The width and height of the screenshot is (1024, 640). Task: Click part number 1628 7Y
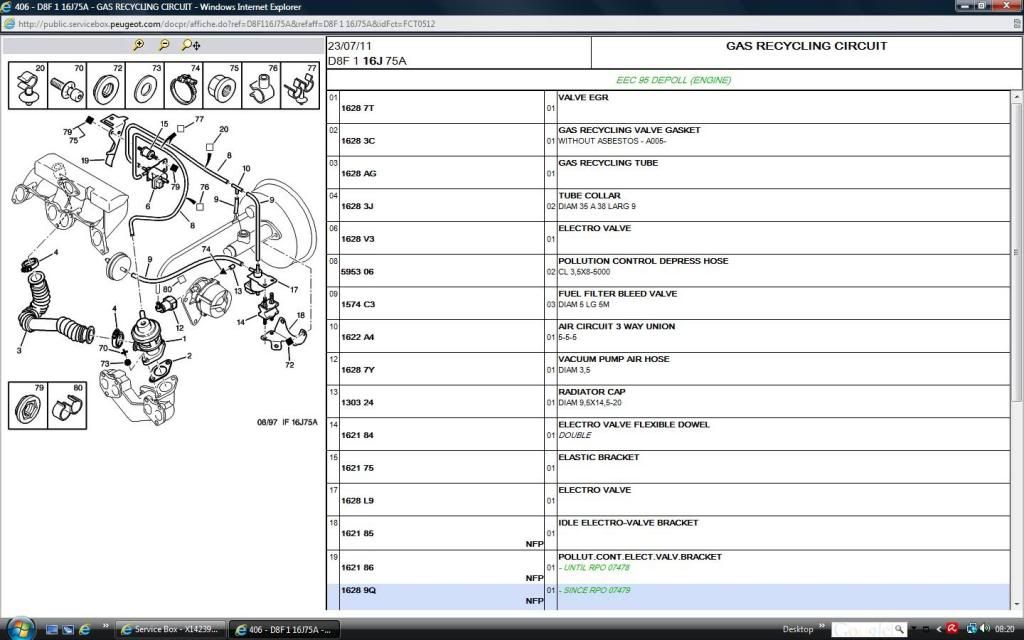click(357, 370)
